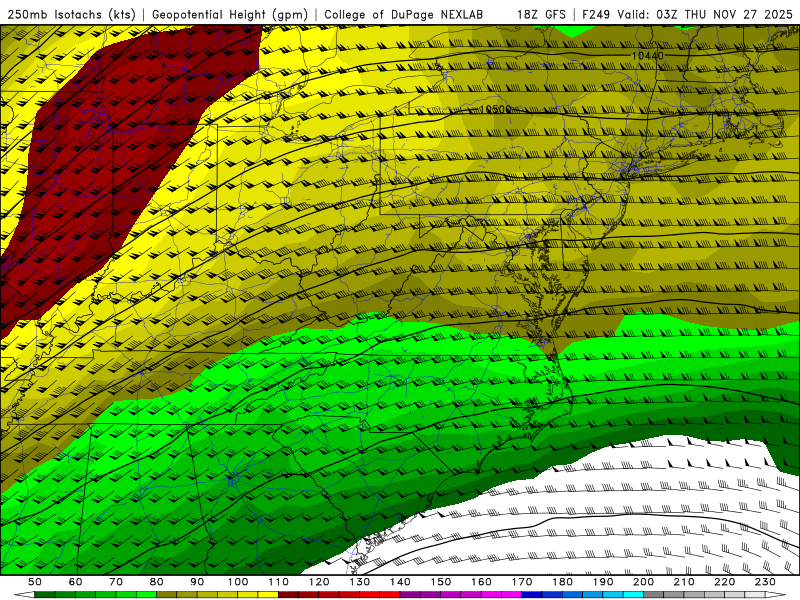Click the 230 value on the color scale
Screen dimensions: 800x600
click(x=765, y=582)
